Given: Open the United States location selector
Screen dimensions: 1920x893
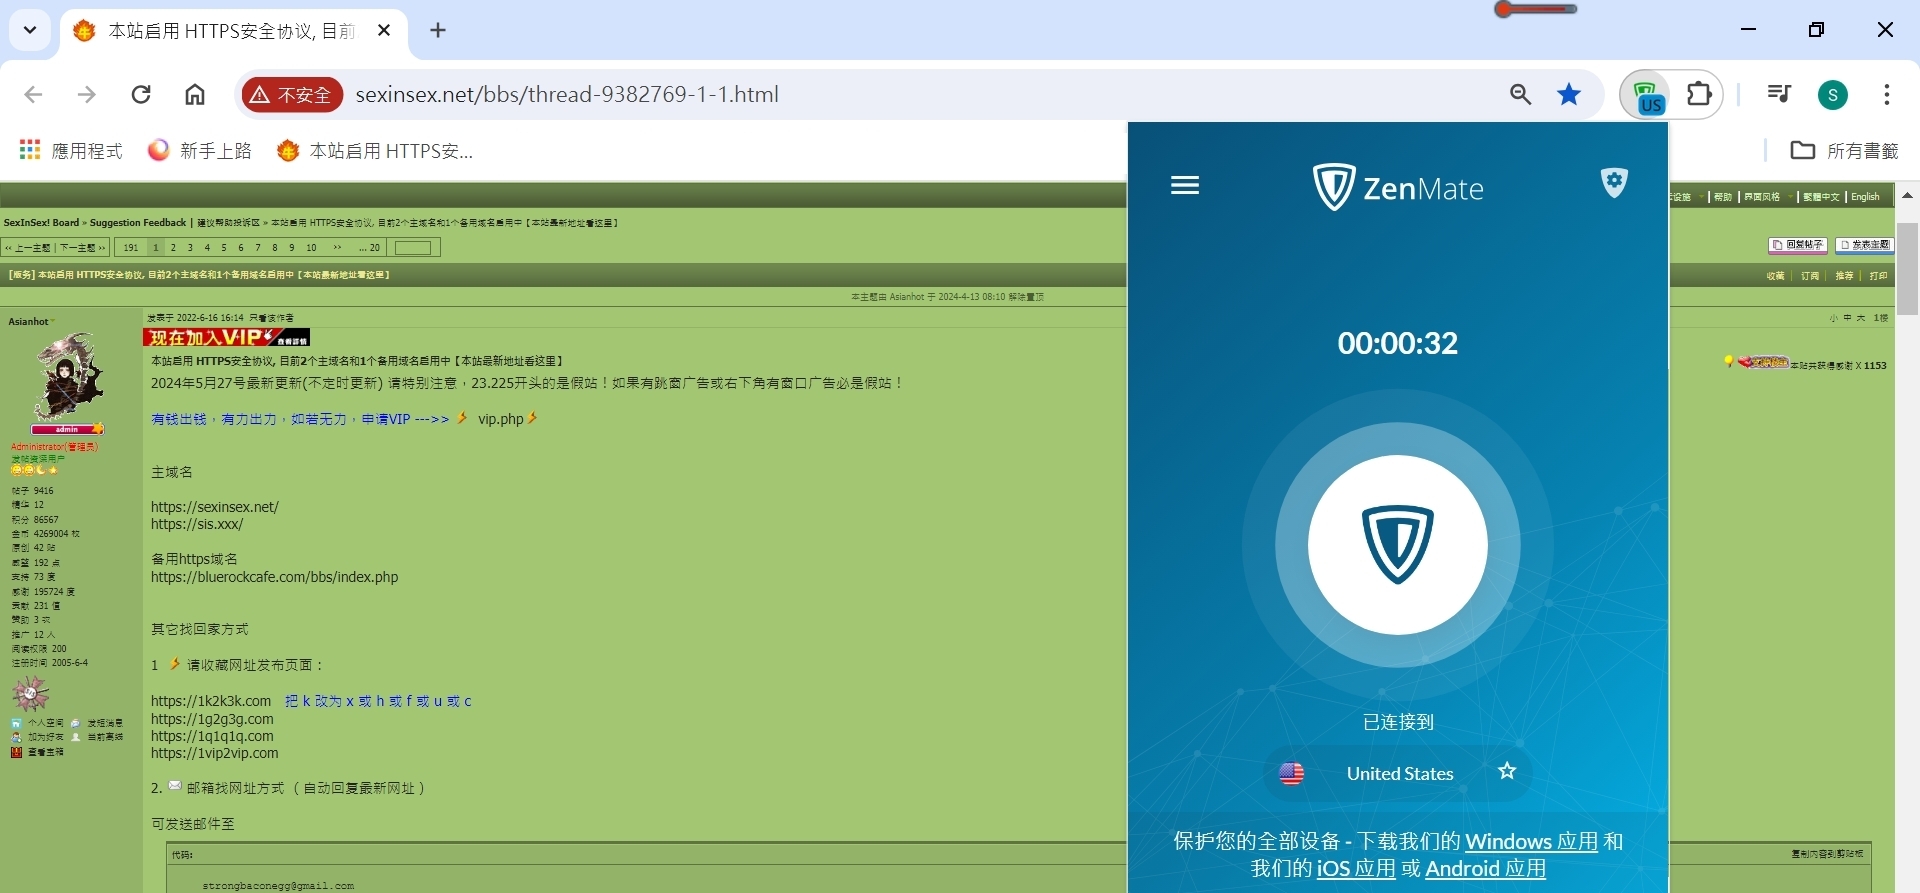Looking at the screenshot, I should [x=1397, y=773].
